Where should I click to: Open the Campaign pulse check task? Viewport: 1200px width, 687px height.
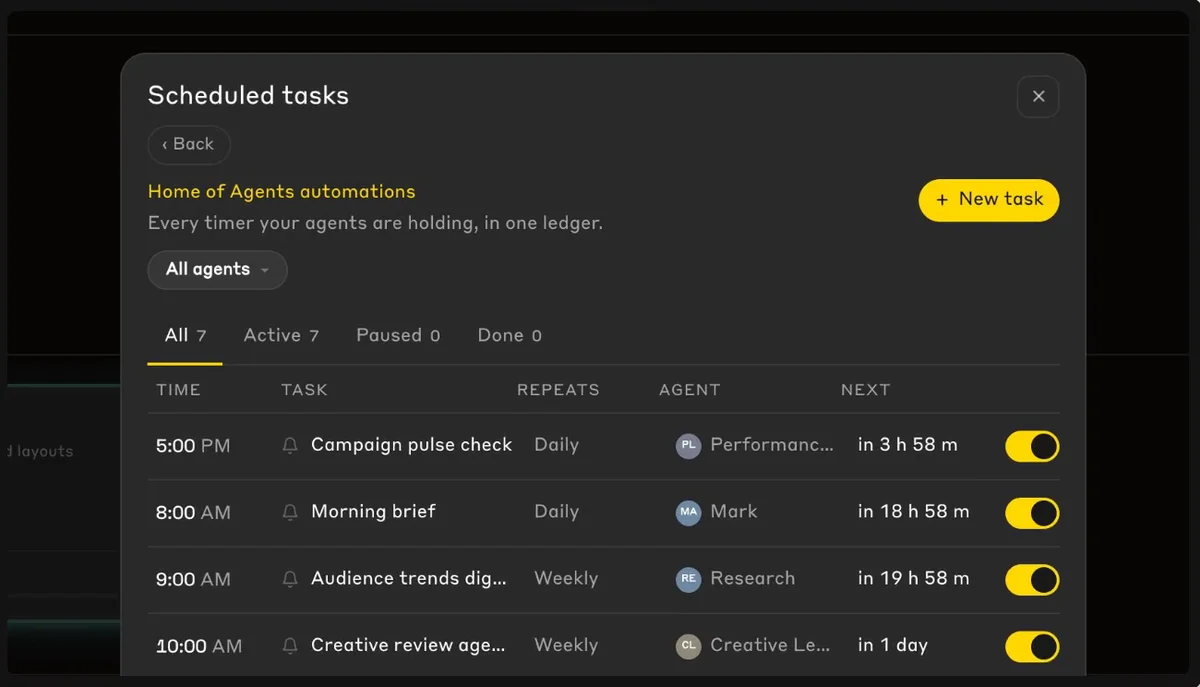coord(411,445)
